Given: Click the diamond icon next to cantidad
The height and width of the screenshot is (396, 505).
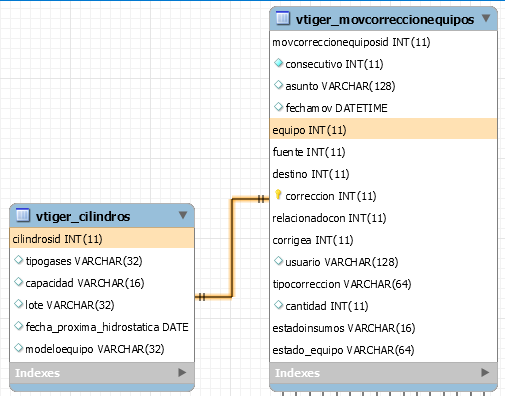Looking at the screenshot, I should coord(278,305).
